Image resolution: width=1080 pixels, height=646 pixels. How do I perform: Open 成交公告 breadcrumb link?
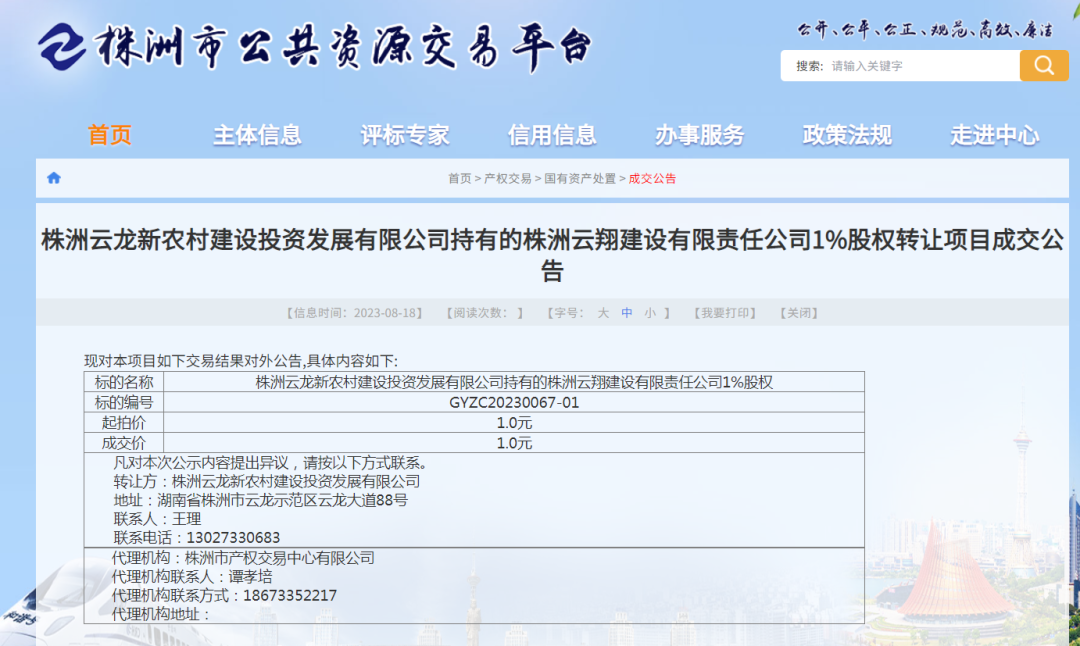652,178
